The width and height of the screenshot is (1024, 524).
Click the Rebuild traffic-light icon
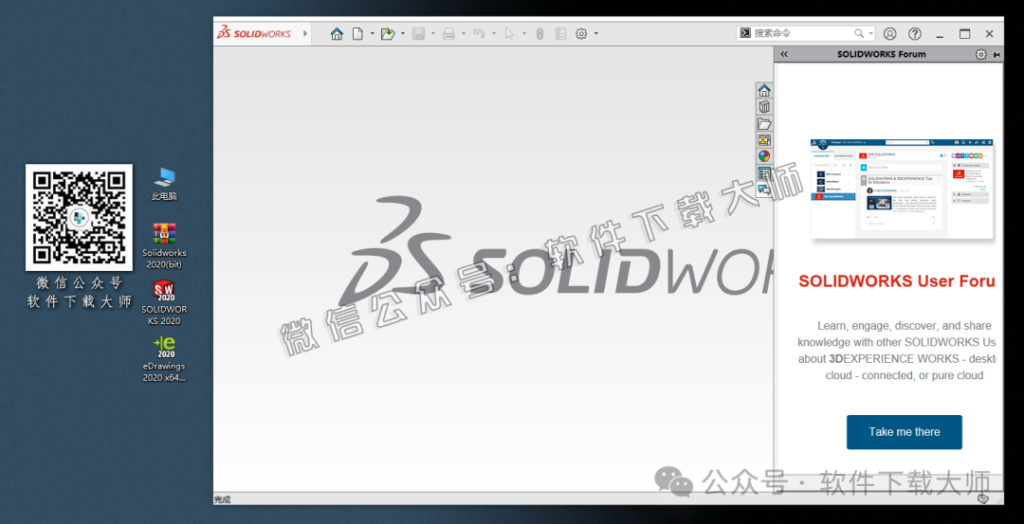point(539,34)
